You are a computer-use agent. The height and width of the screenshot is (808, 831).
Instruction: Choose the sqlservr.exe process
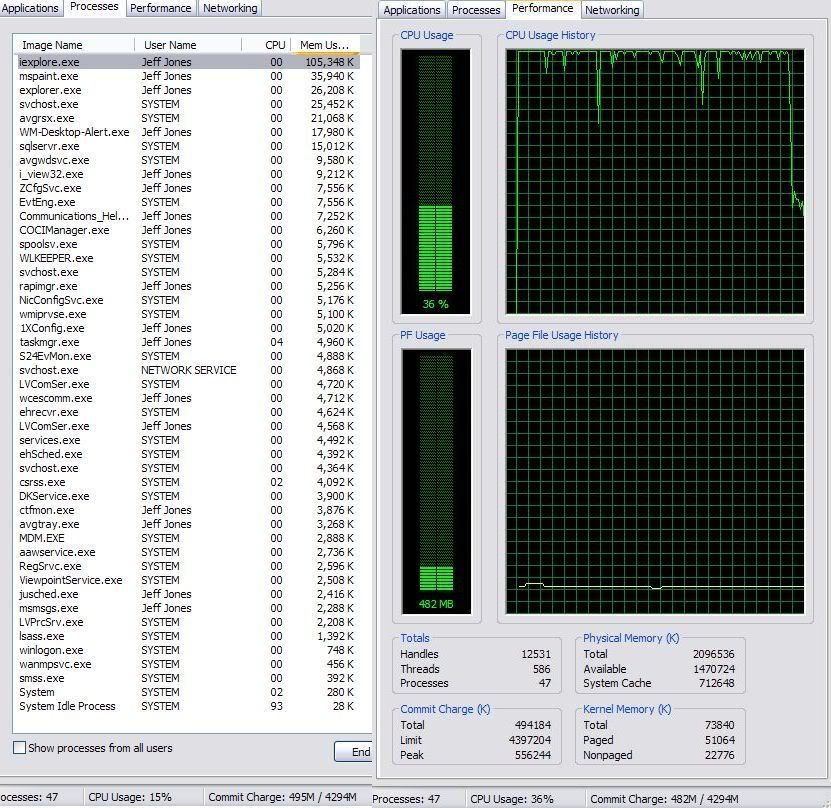[x=50, y=146]
